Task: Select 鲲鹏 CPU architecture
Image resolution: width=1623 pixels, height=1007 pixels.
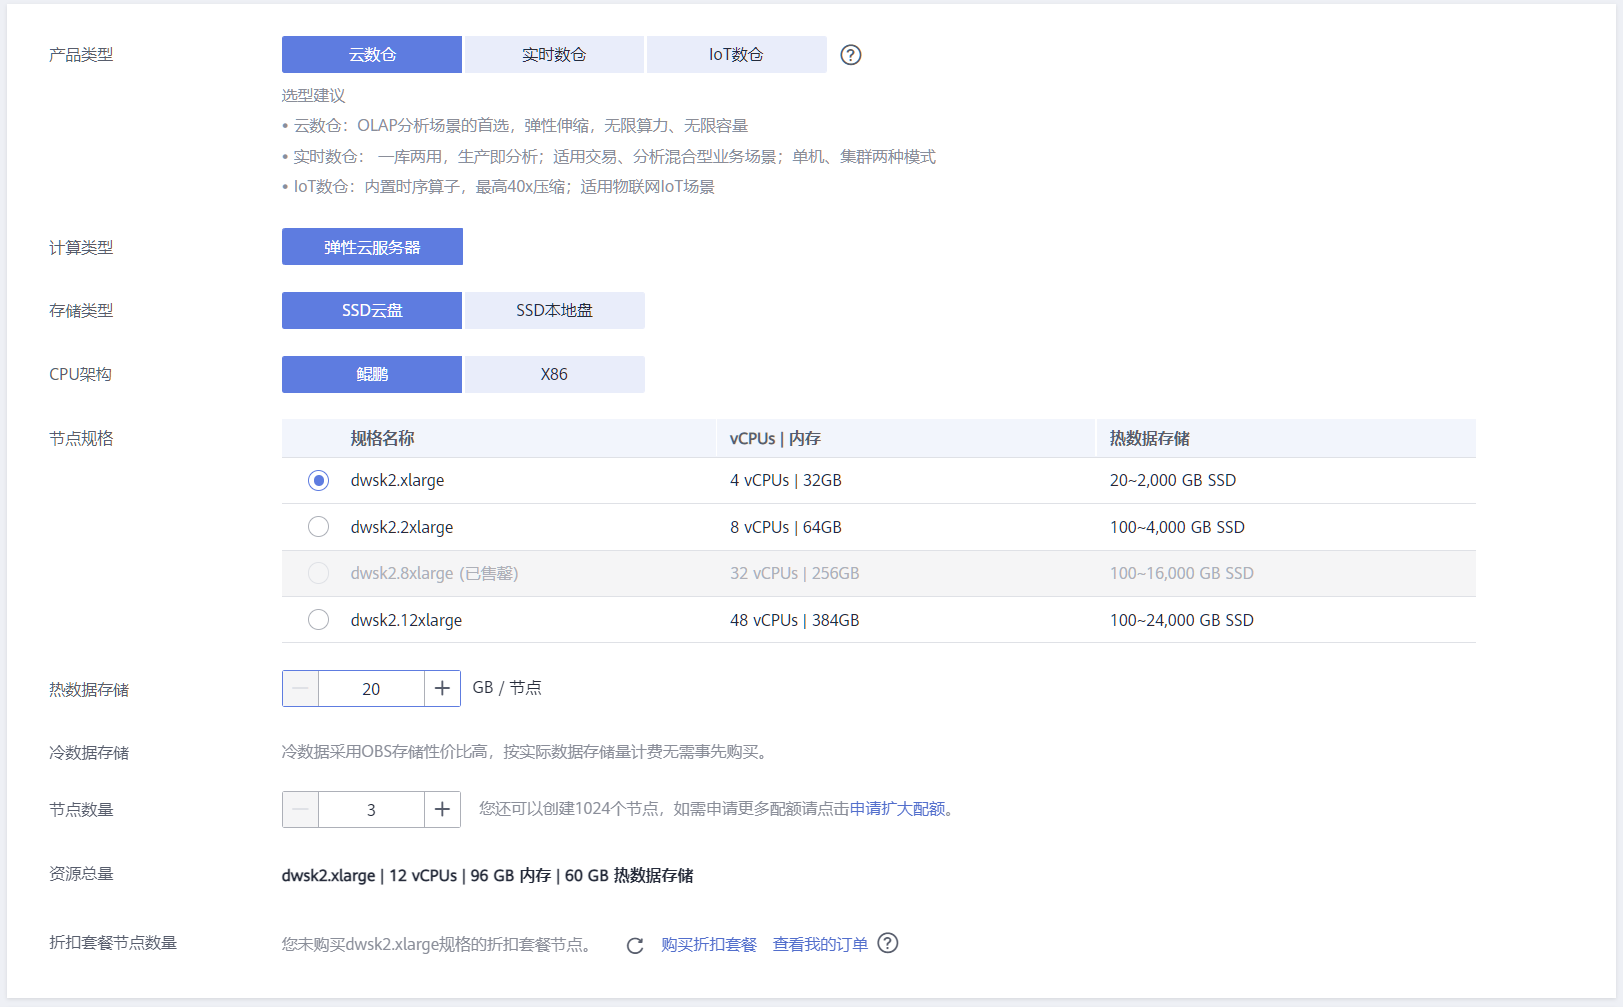Action: point(372,375)
